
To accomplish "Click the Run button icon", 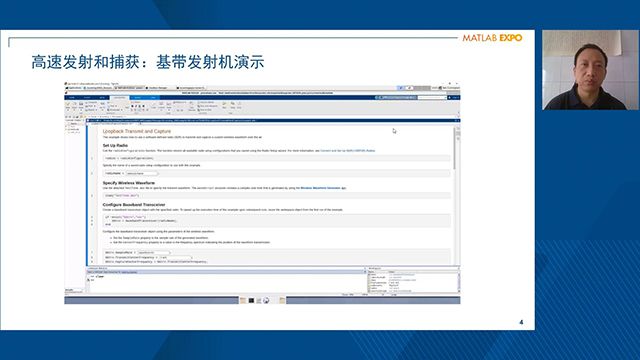I will pos(224,104).
